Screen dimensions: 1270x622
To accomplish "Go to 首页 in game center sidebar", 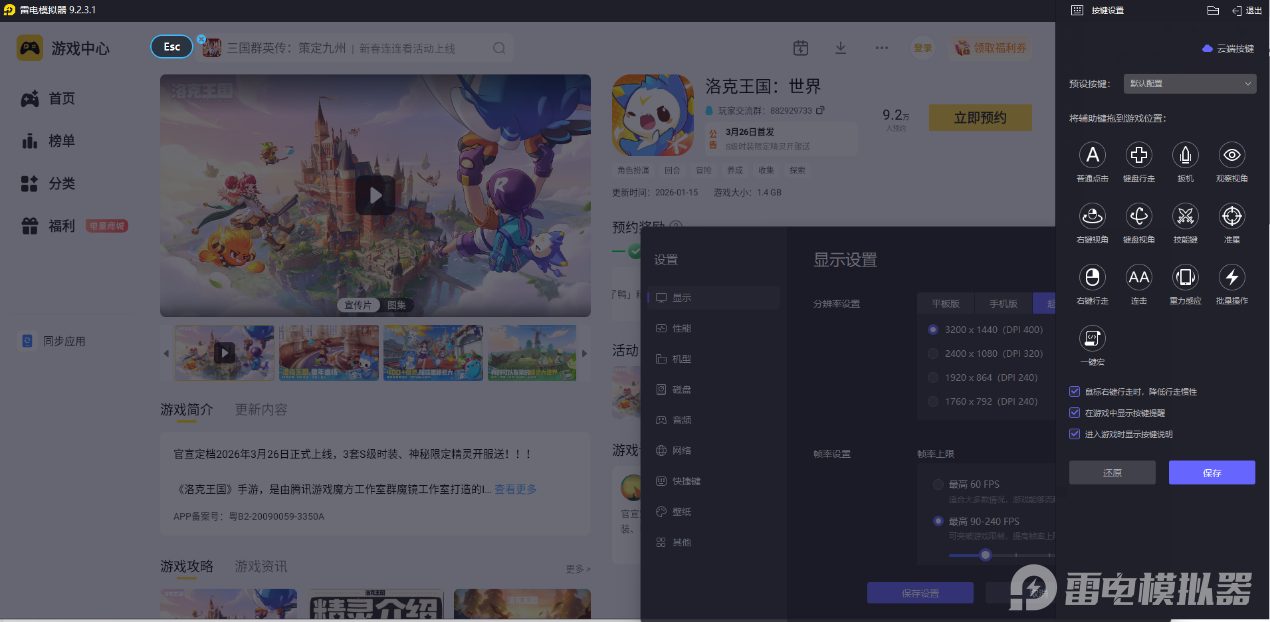I will coord(48,98).
